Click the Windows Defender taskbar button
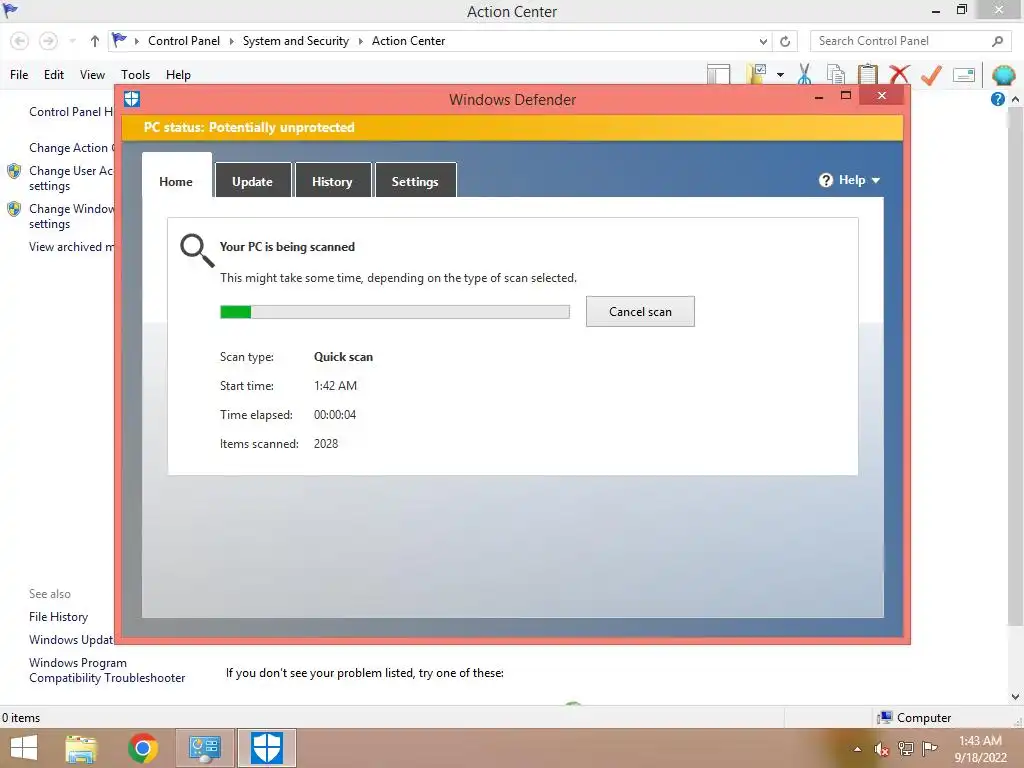The image size is (1024, 768). (x=266, y=748)
